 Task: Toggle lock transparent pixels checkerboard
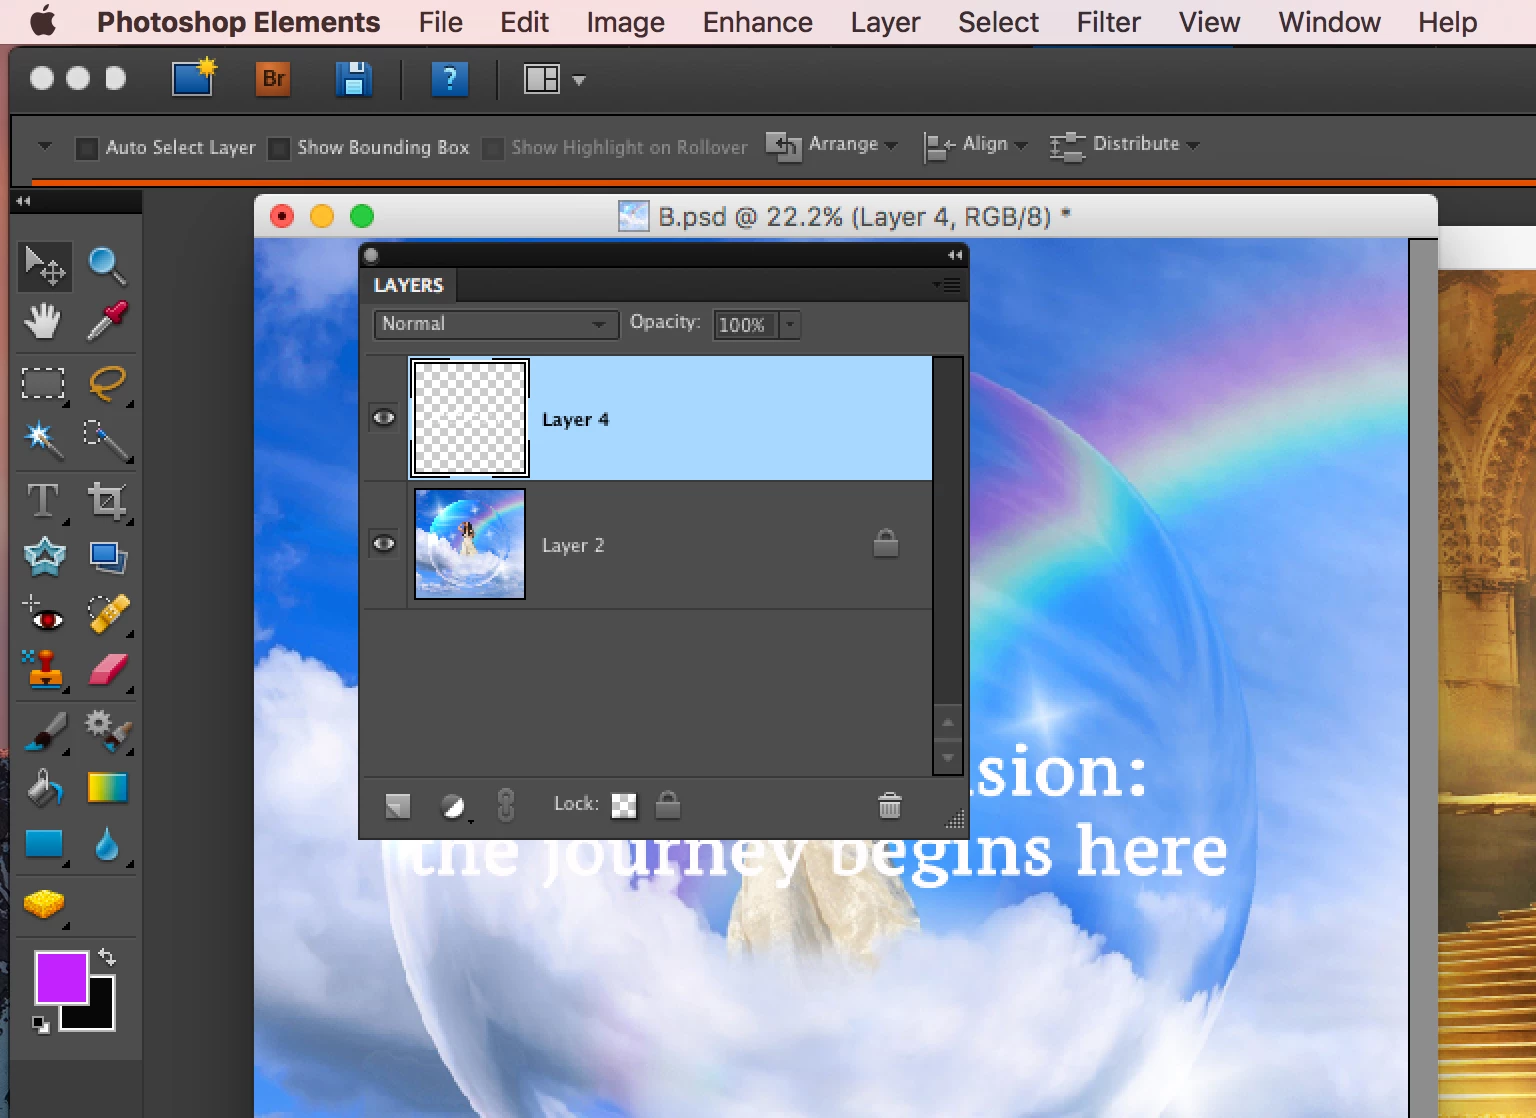tap(624, 805)
